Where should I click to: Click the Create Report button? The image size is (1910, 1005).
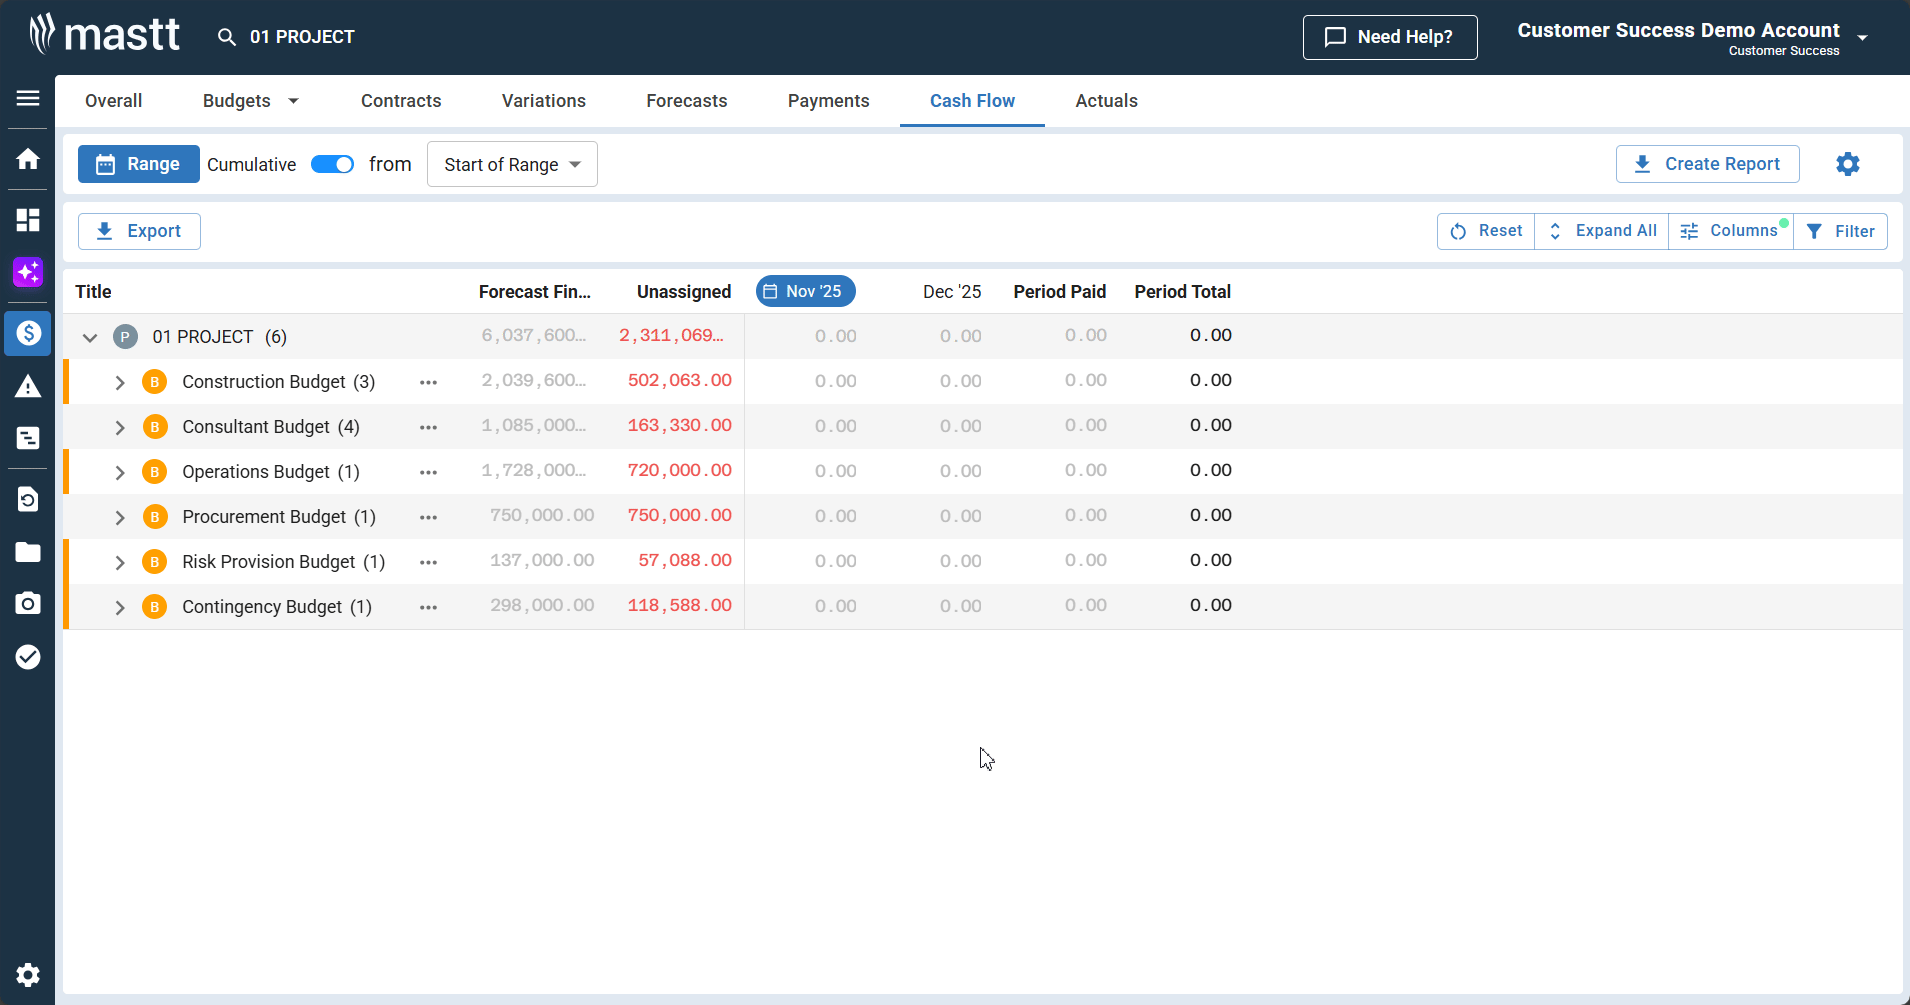pos(1707,164)
